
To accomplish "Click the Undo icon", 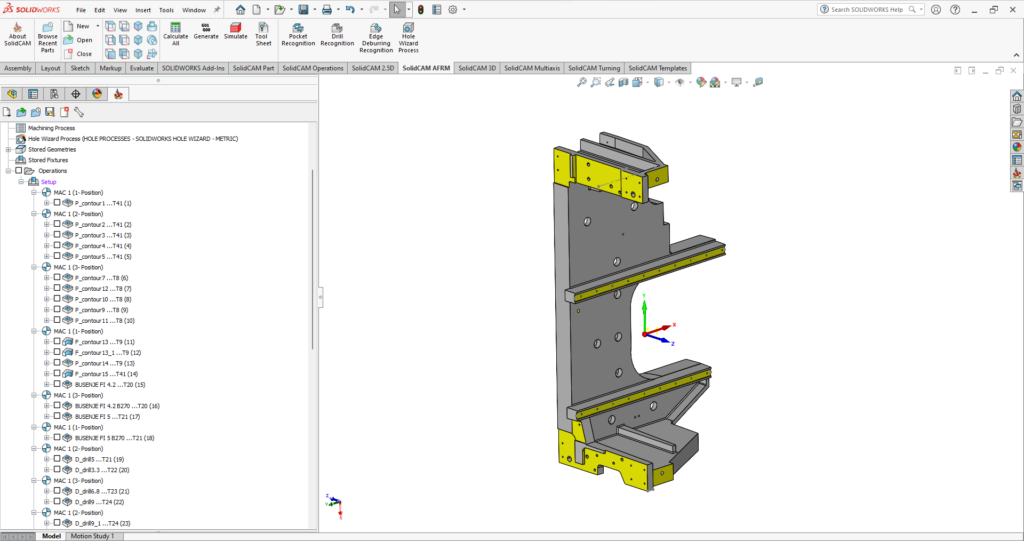I will (351, 10).
